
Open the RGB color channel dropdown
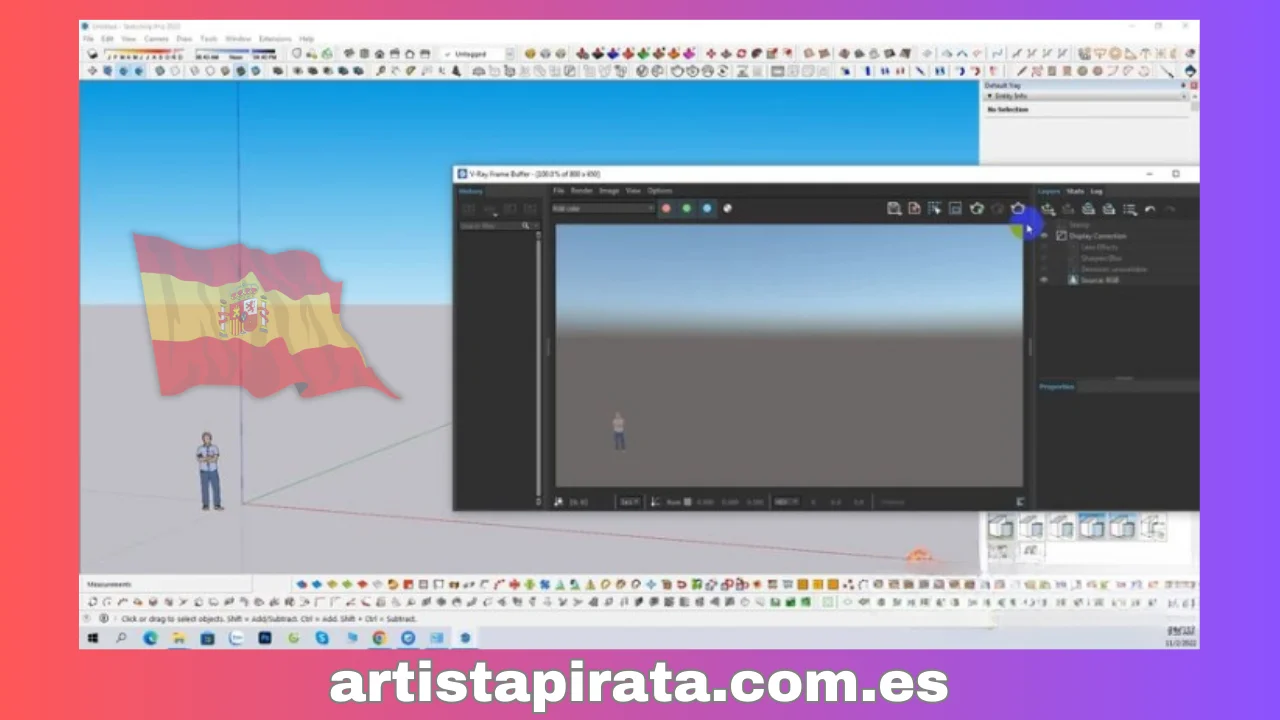603,208
